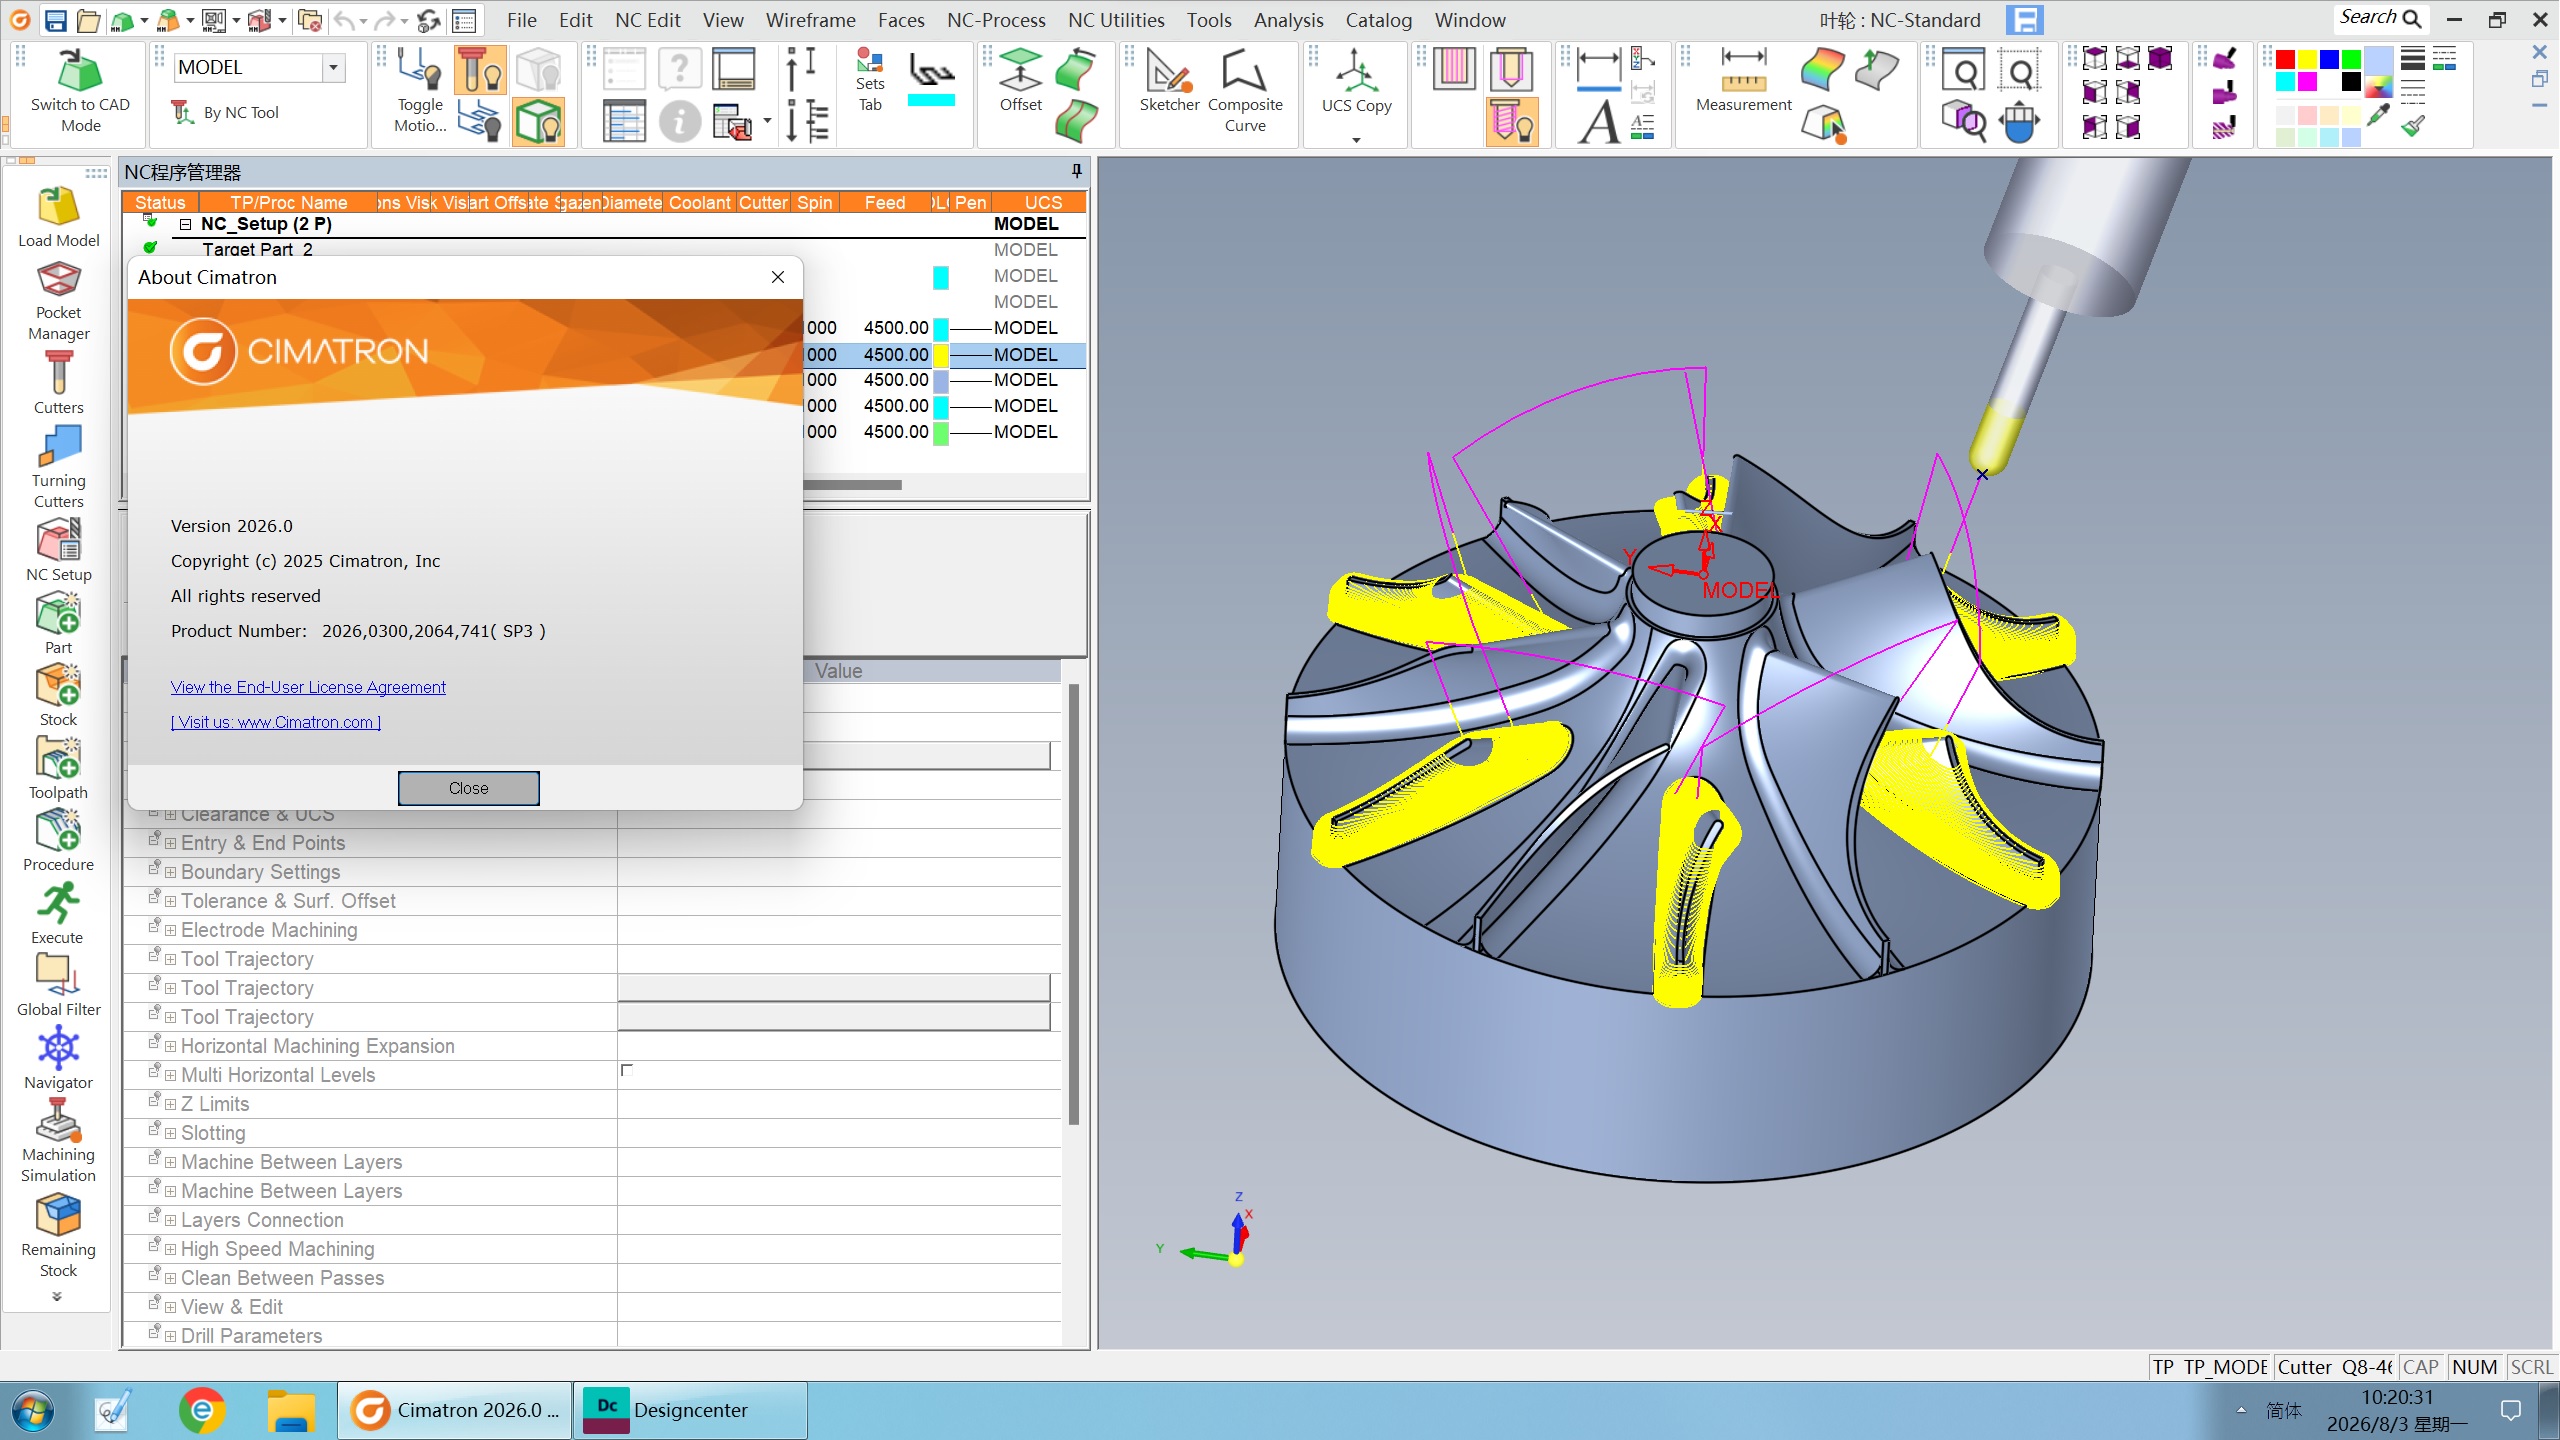The width and height of the screenshot is (2560, 1440).
Task: Click Switch to CAD Mode icon
Action: (x=80, y=92)
